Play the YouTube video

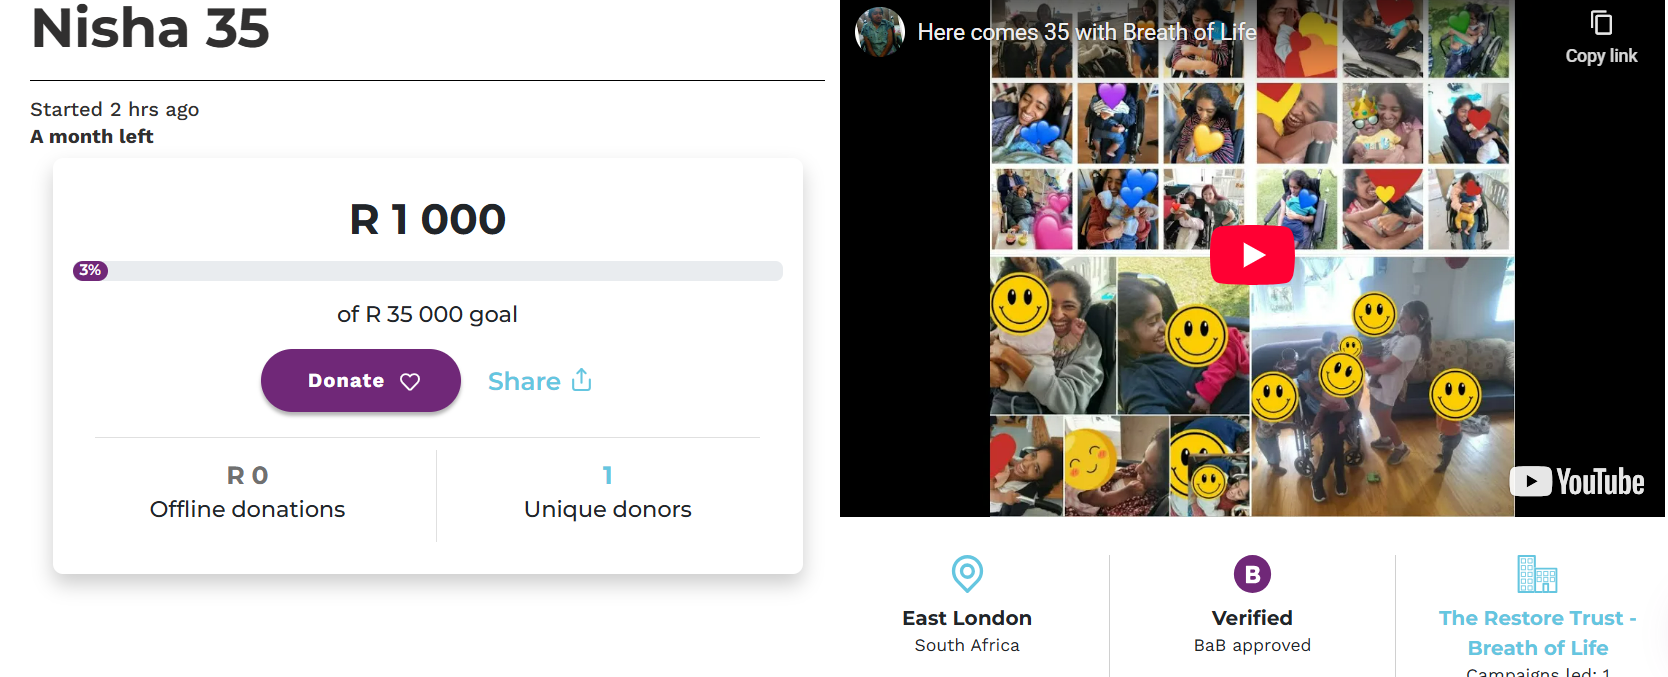point(1252,255)
